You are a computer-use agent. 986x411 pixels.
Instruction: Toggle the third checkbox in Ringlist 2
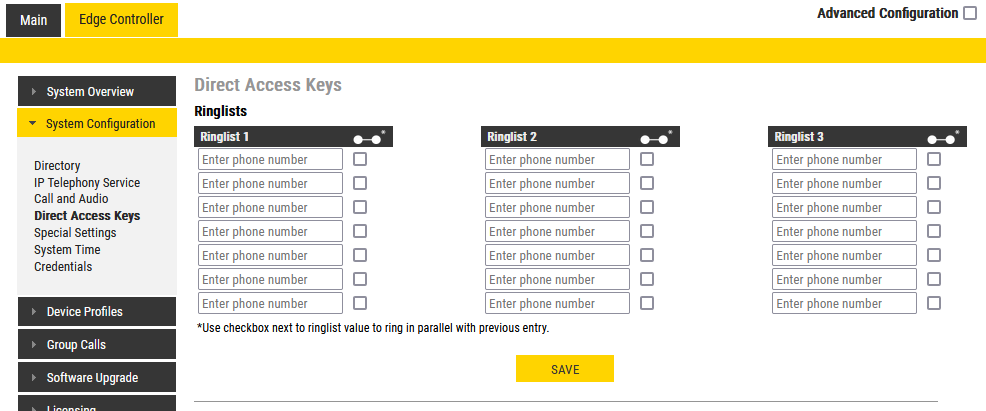(x=647, y=207)
